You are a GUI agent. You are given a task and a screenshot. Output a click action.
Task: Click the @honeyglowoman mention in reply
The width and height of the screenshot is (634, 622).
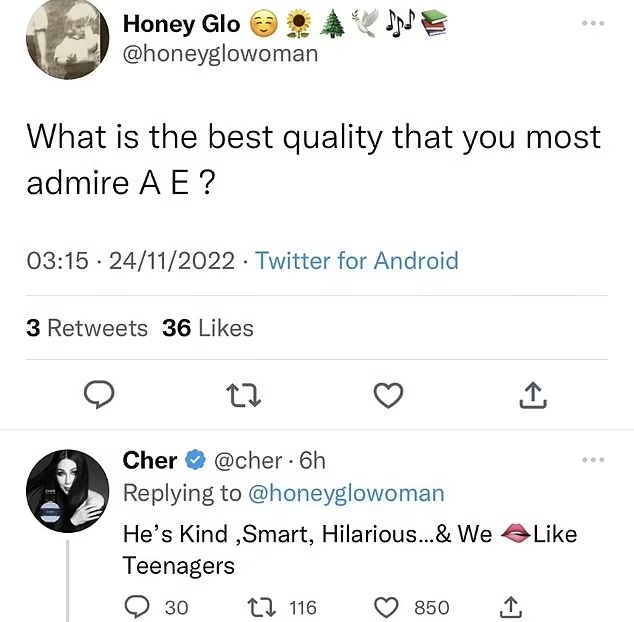pyautogui.click(x=345, y=493)
